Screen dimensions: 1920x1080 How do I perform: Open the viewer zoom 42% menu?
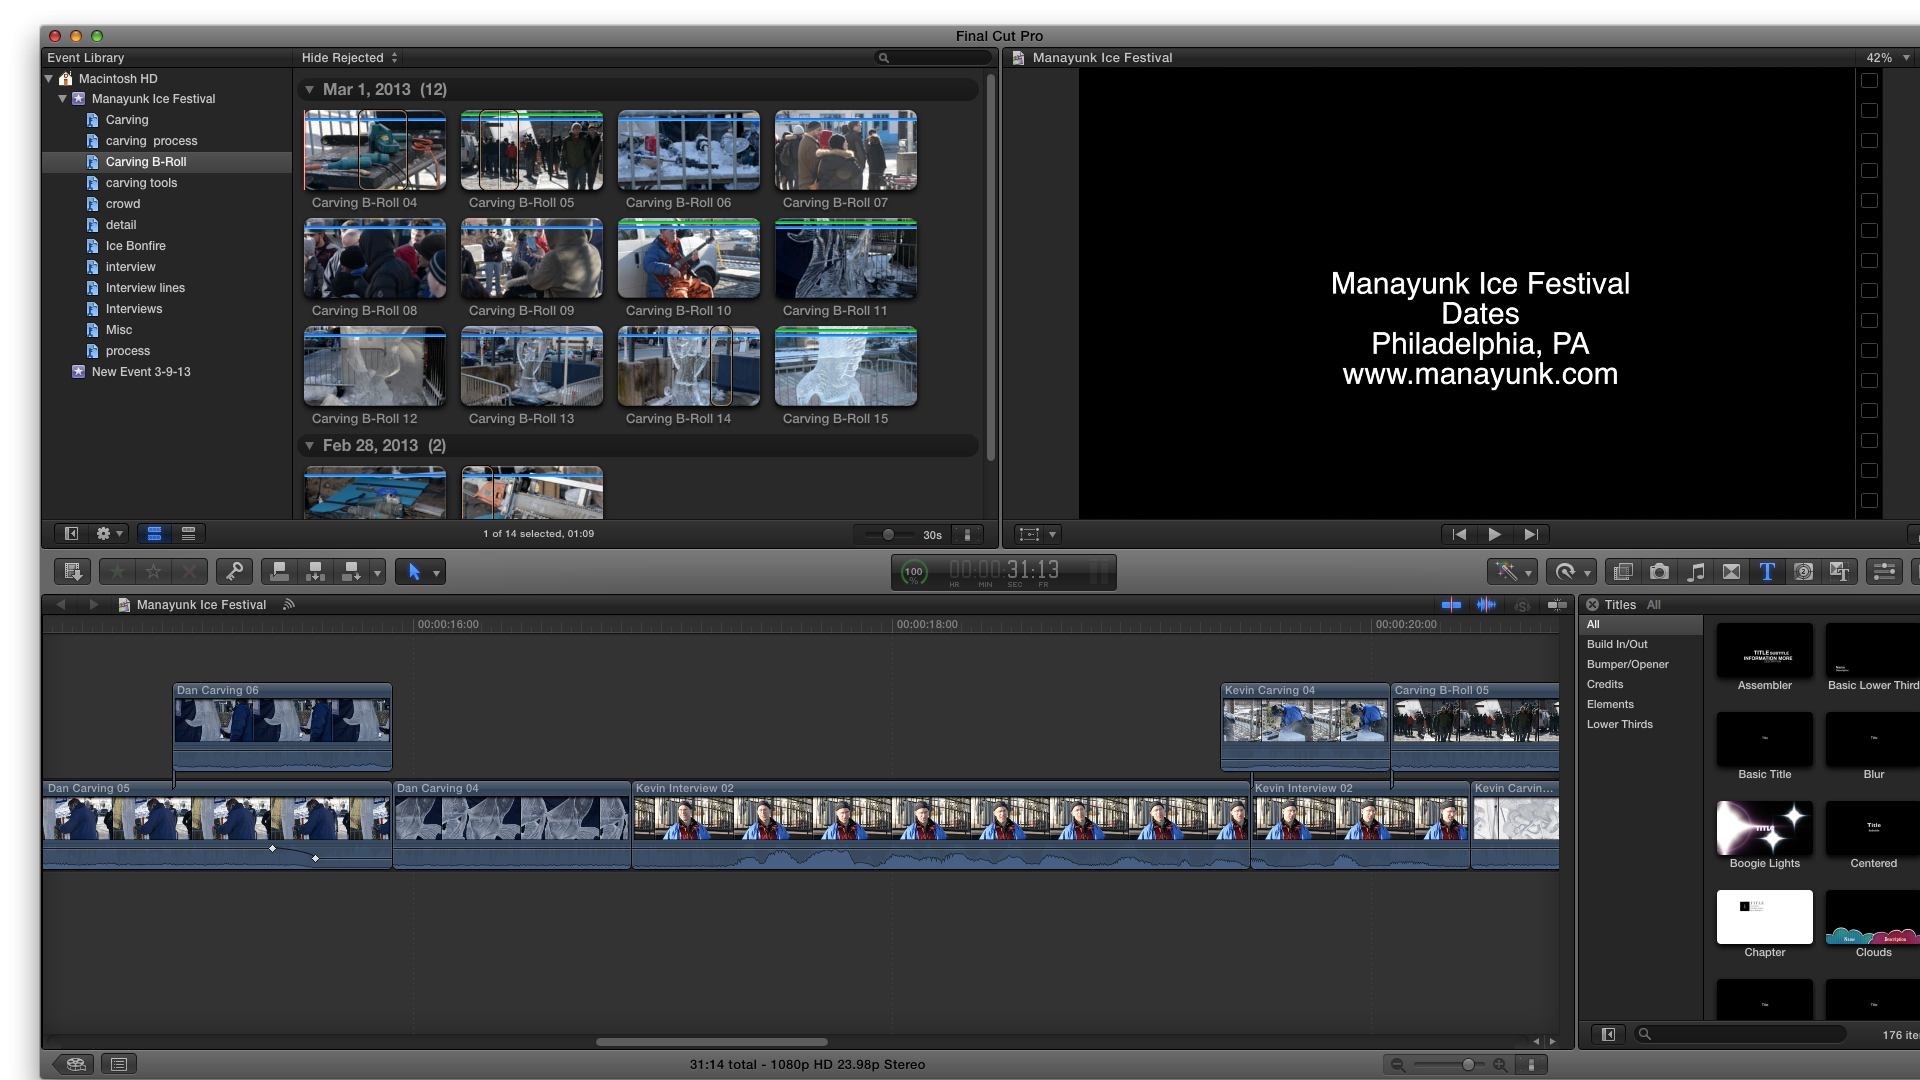click(x=1888, y=58)
